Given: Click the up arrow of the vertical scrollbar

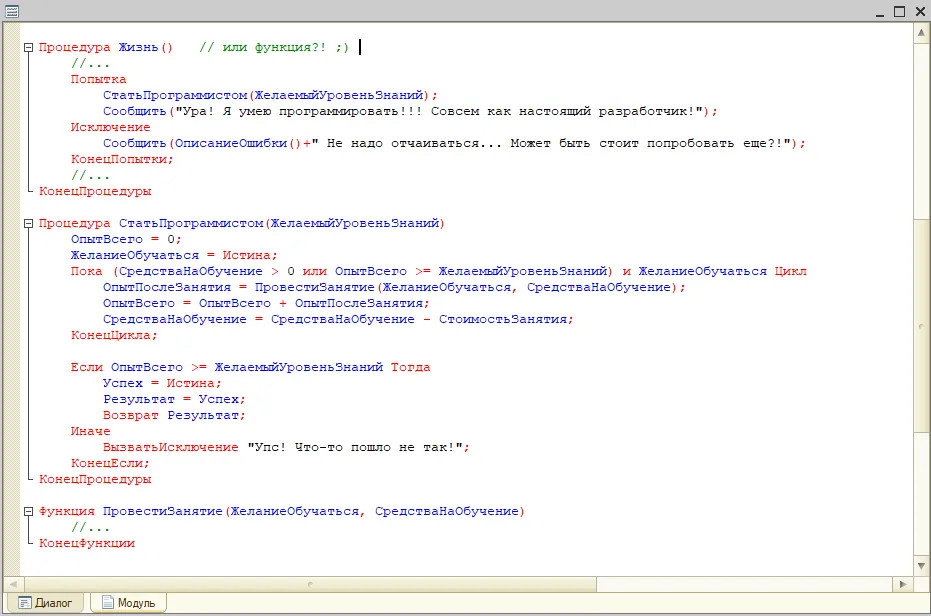Looking at the screenshot, I should click(921, 31).
